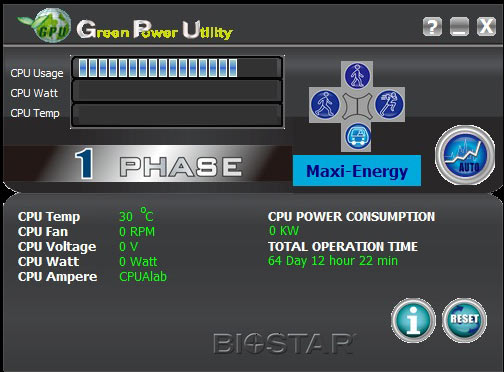
Task: Click the '0 RPM' fan value
Action: pos(137,231)
